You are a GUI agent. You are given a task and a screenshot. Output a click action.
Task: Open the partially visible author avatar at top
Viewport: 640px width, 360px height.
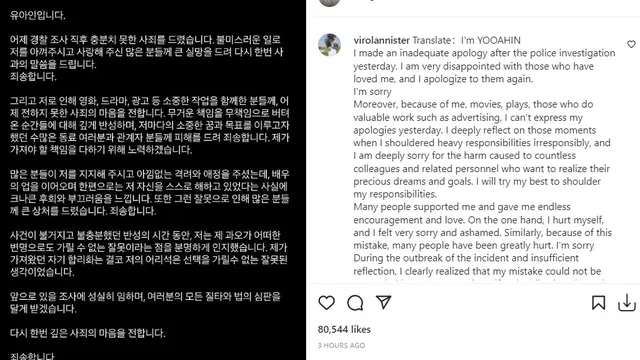pos(329,2)
